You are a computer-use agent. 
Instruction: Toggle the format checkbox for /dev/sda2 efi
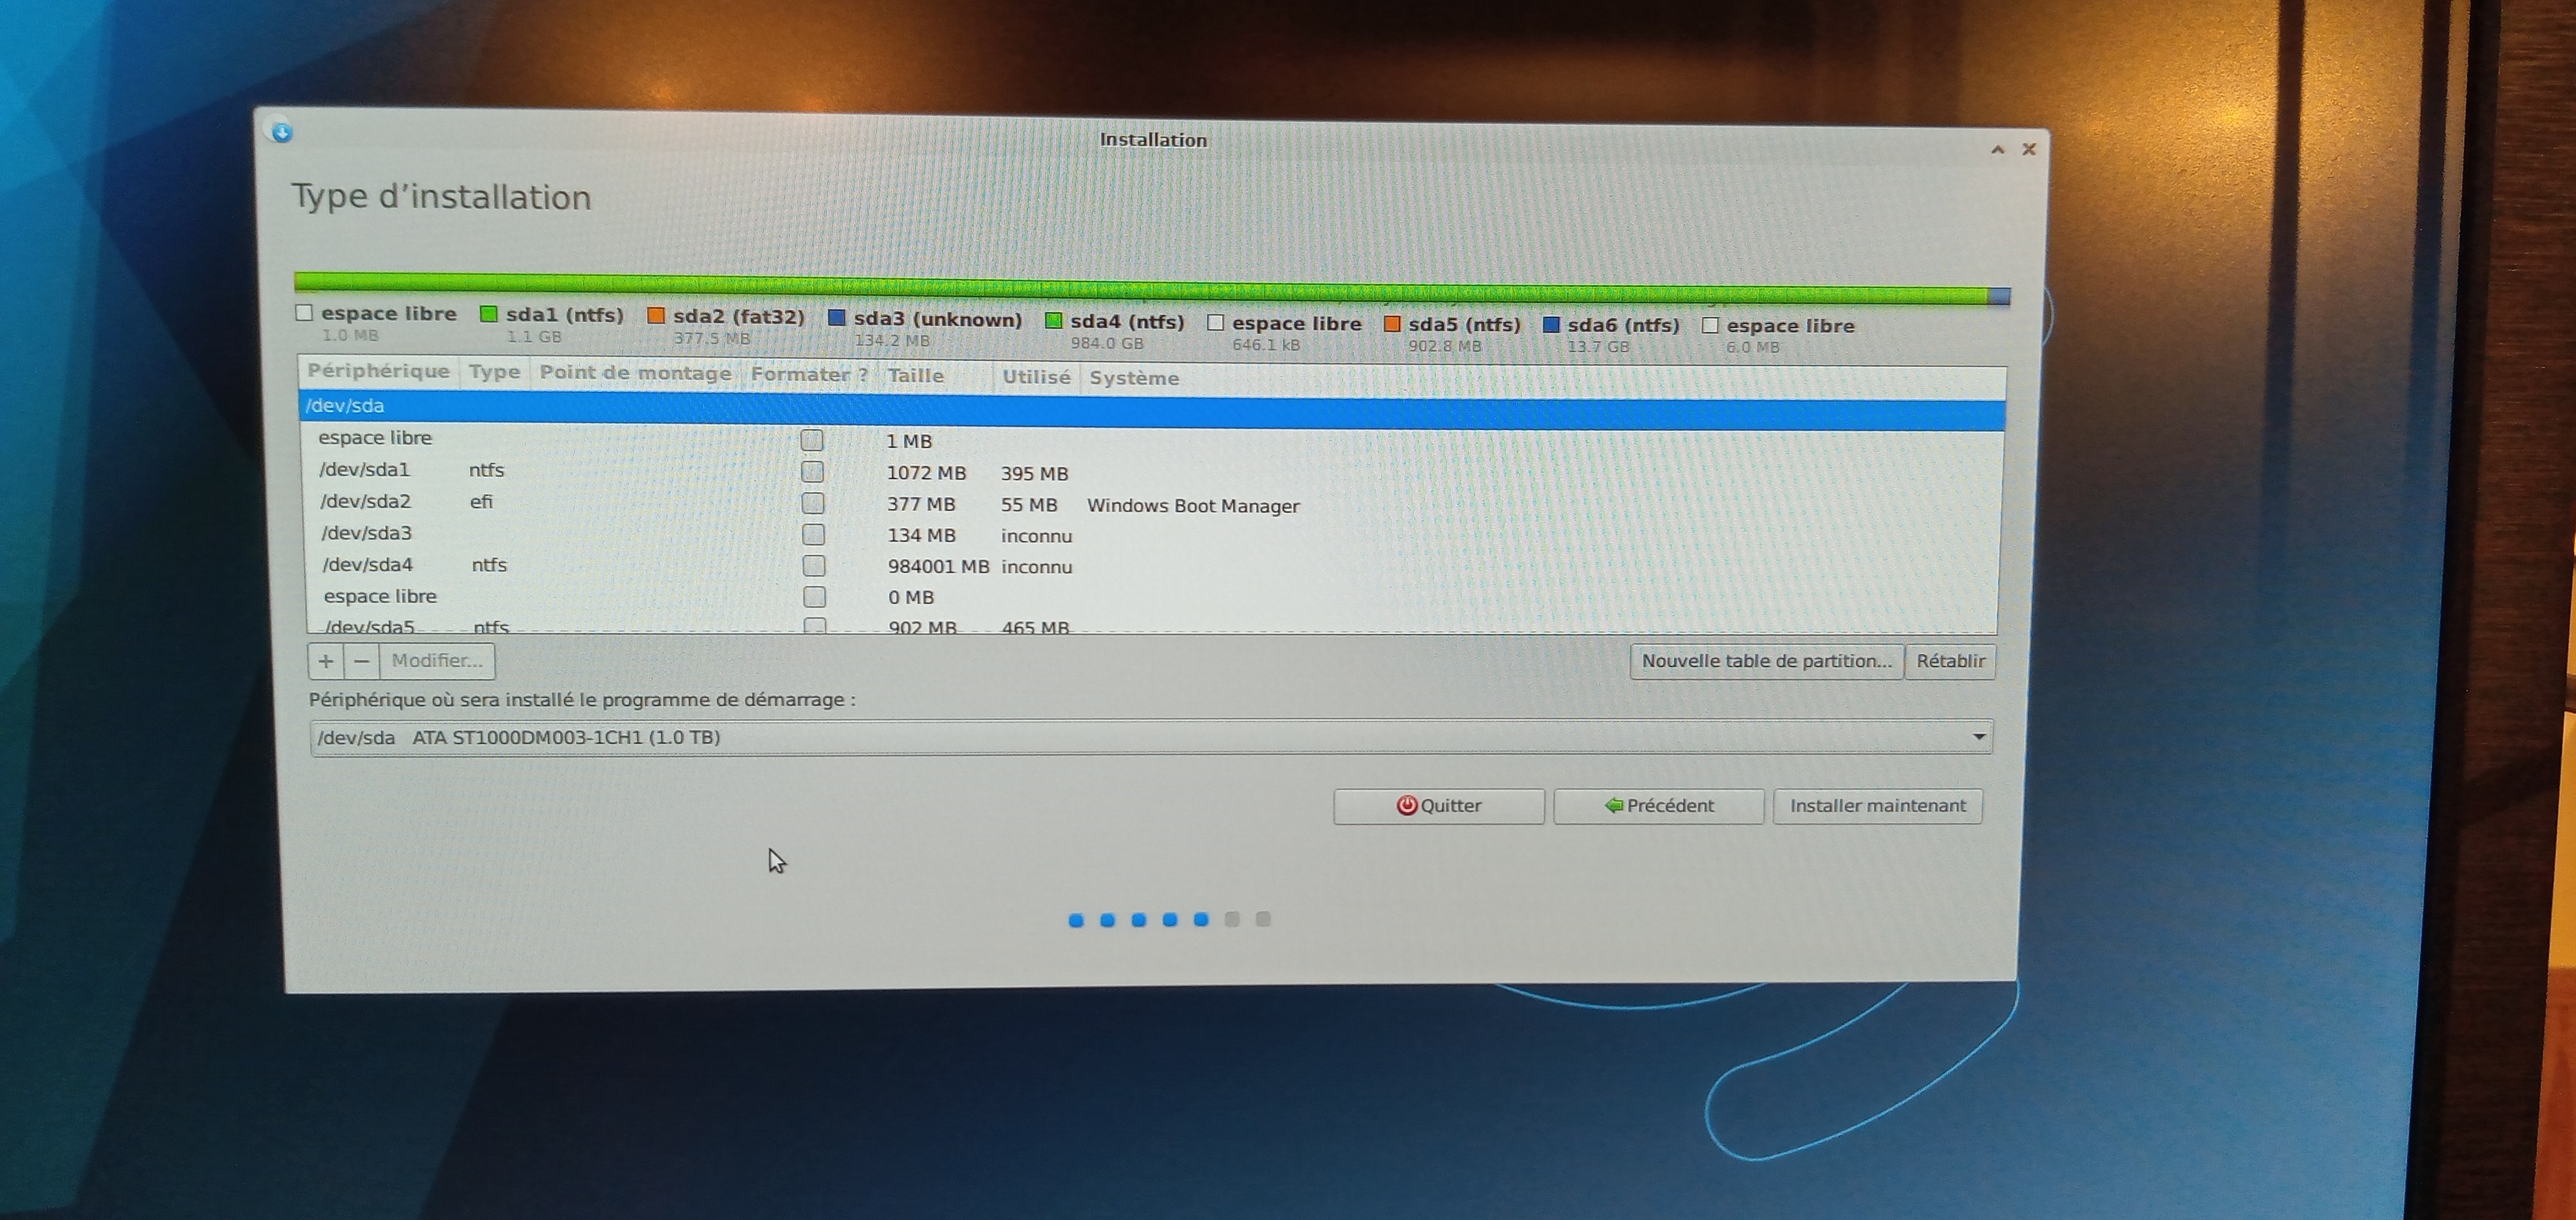click(x=813, y=503)
